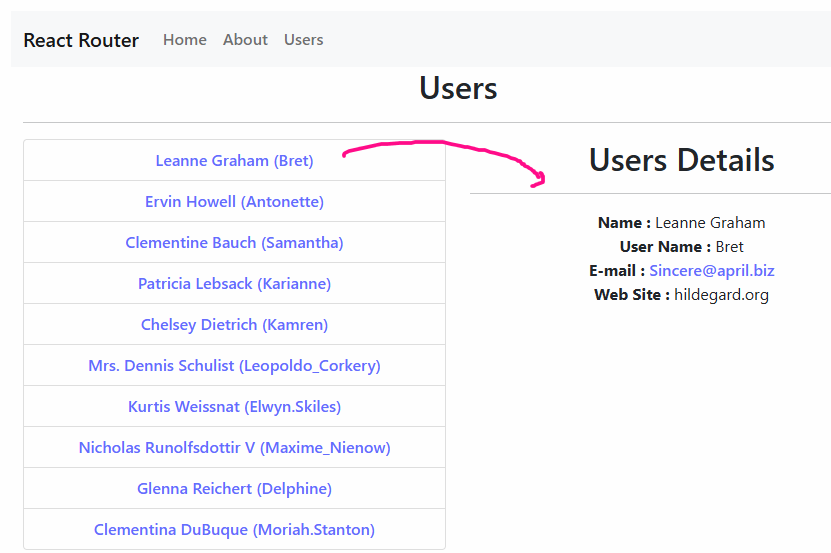Screen dimensions: 831x553
Task: Click Patricia Lebsack (Karianne) list entry
Action: point(234,284)
